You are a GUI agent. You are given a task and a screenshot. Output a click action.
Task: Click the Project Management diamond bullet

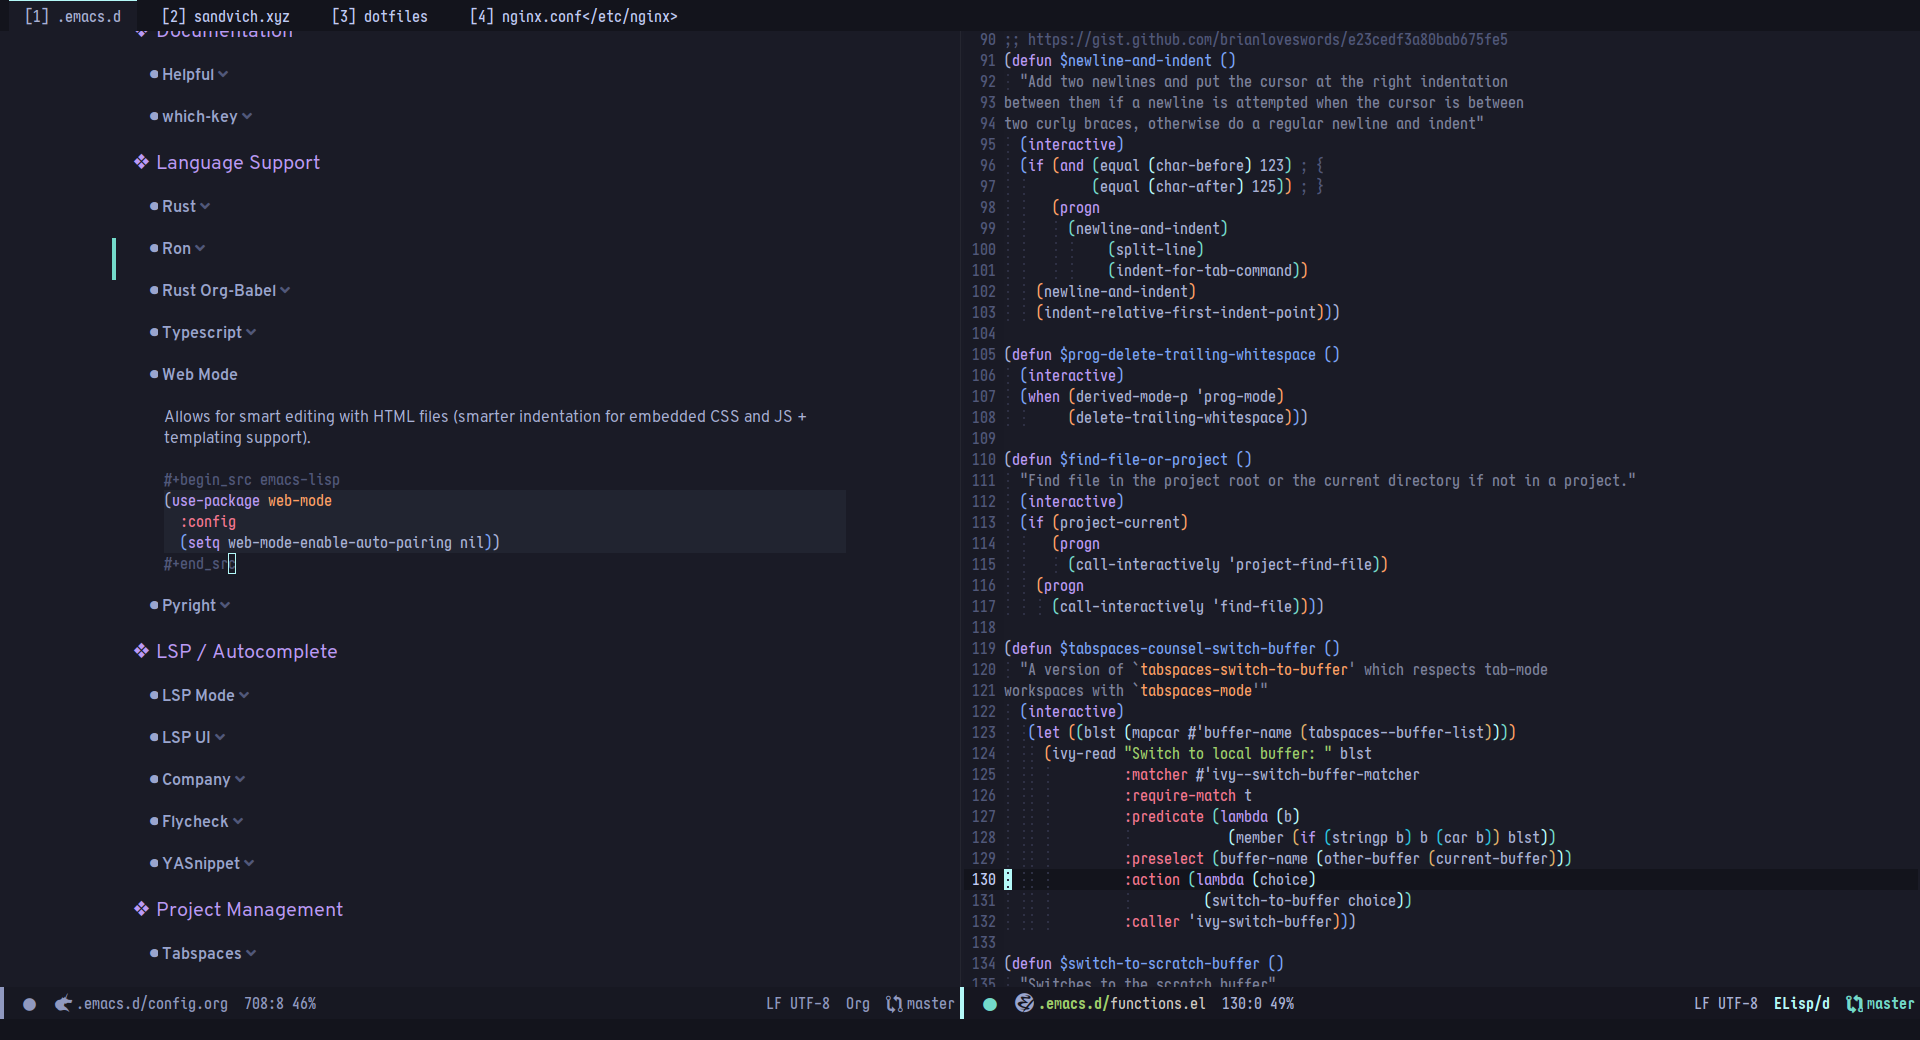(141, 909)
